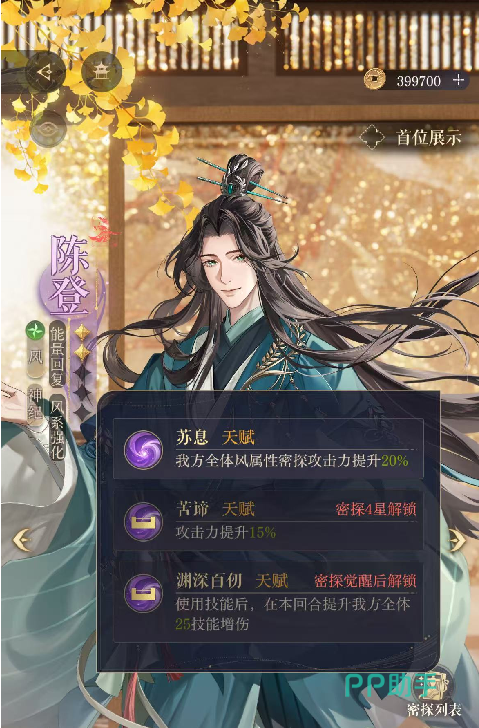The height and width of the screenshot is (728, 479).
Task: Select the 苏息 talent swirl icon
Action: (143, 449)
